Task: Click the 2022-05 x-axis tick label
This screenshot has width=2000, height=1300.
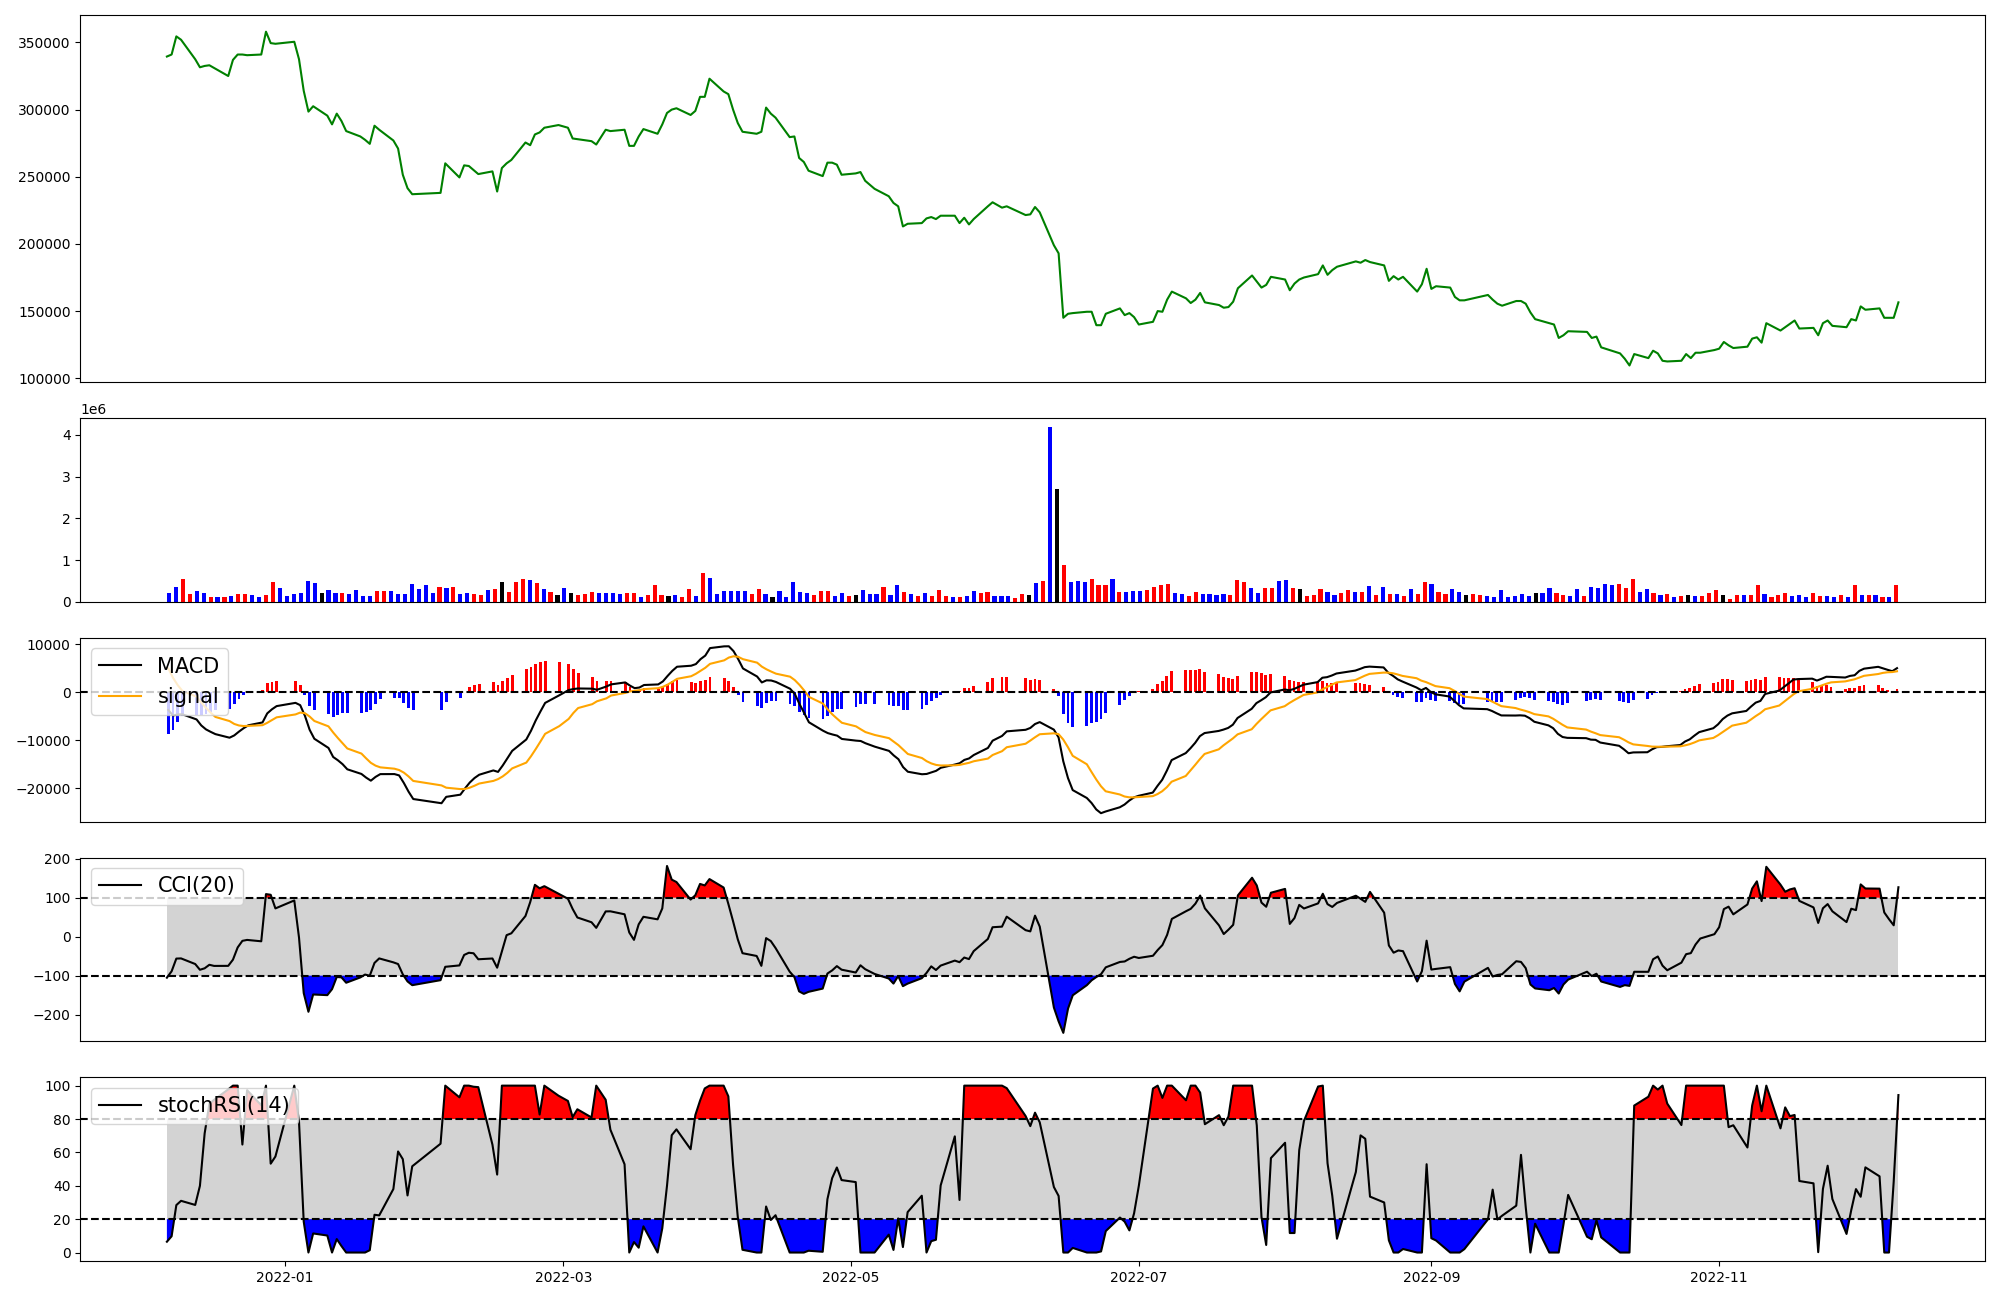Action: [x=851, y=1277]
